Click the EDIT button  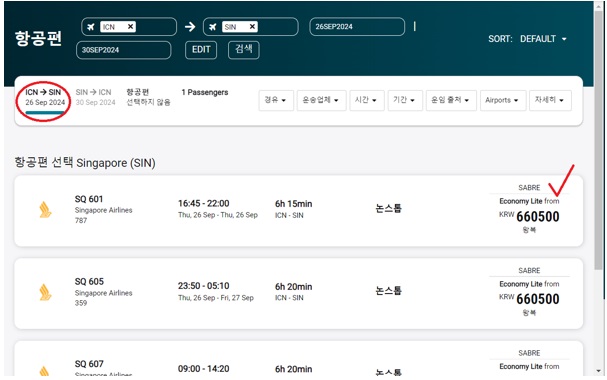(x=201, y=50)
